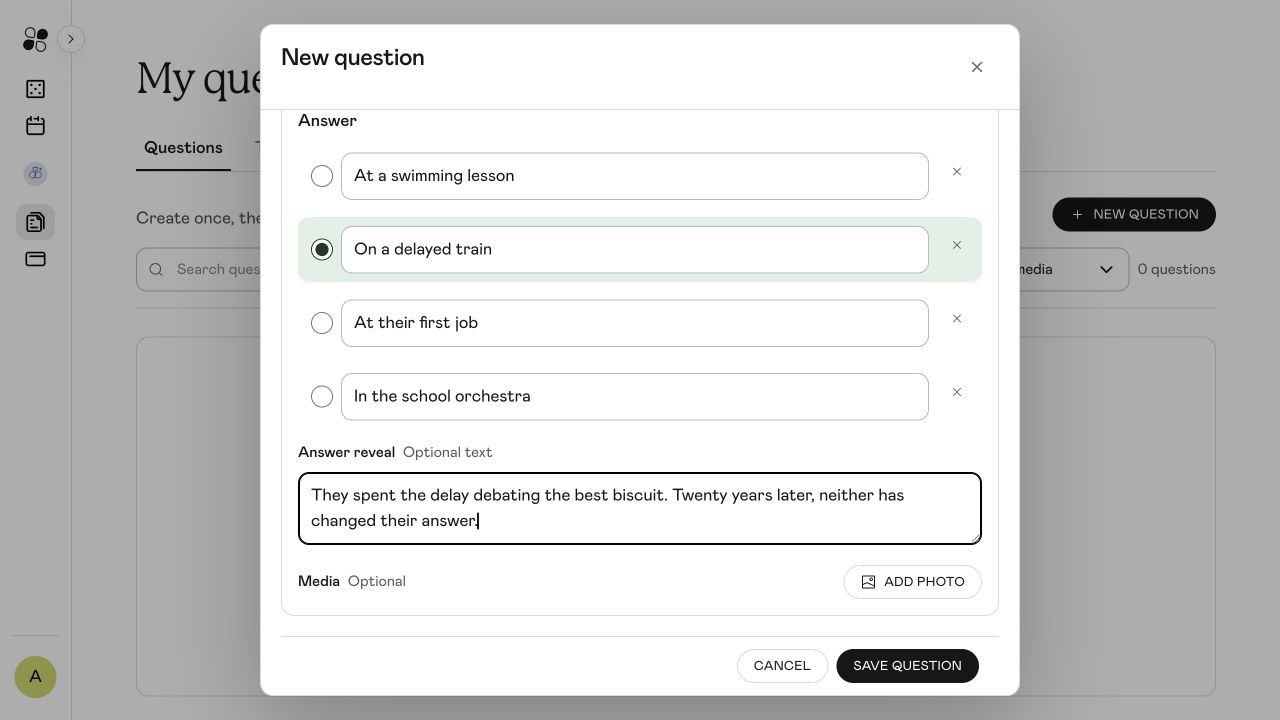The width and height of the screenshot is (1280, 720).
Task: Close the New question dialog with the X
Action: point(977,67)
